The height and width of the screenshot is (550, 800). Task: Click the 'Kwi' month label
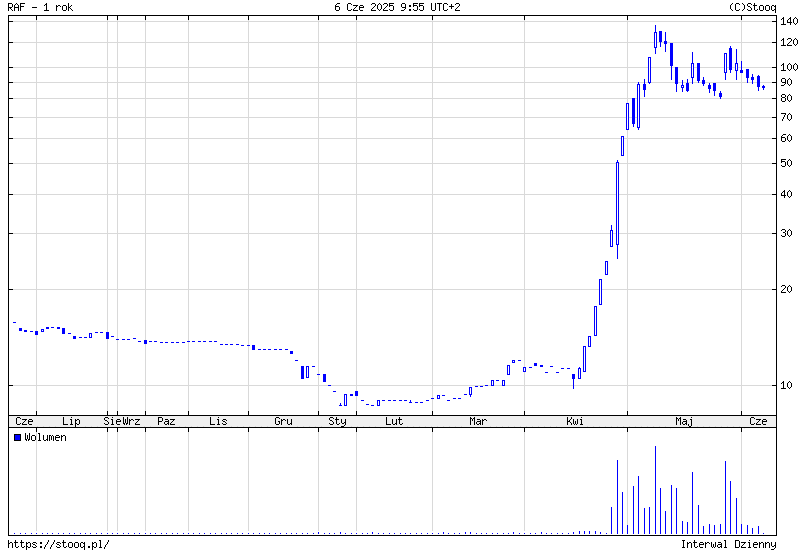575,421
